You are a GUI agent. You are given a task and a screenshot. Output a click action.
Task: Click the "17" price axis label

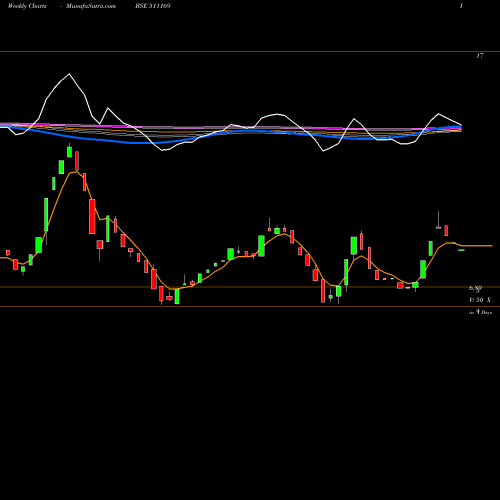point(480,56)
